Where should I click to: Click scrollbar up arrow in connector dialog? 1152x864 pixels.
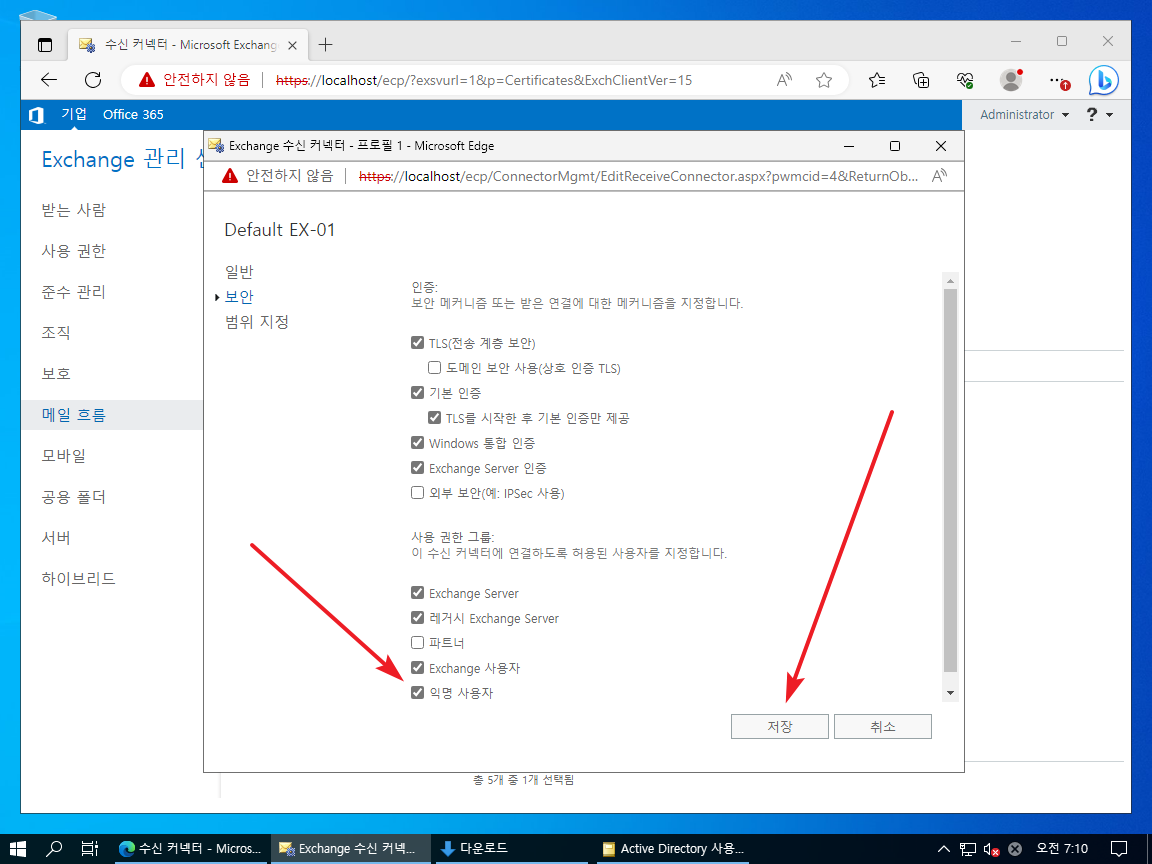pyautogui.click(x=950, y=281)
